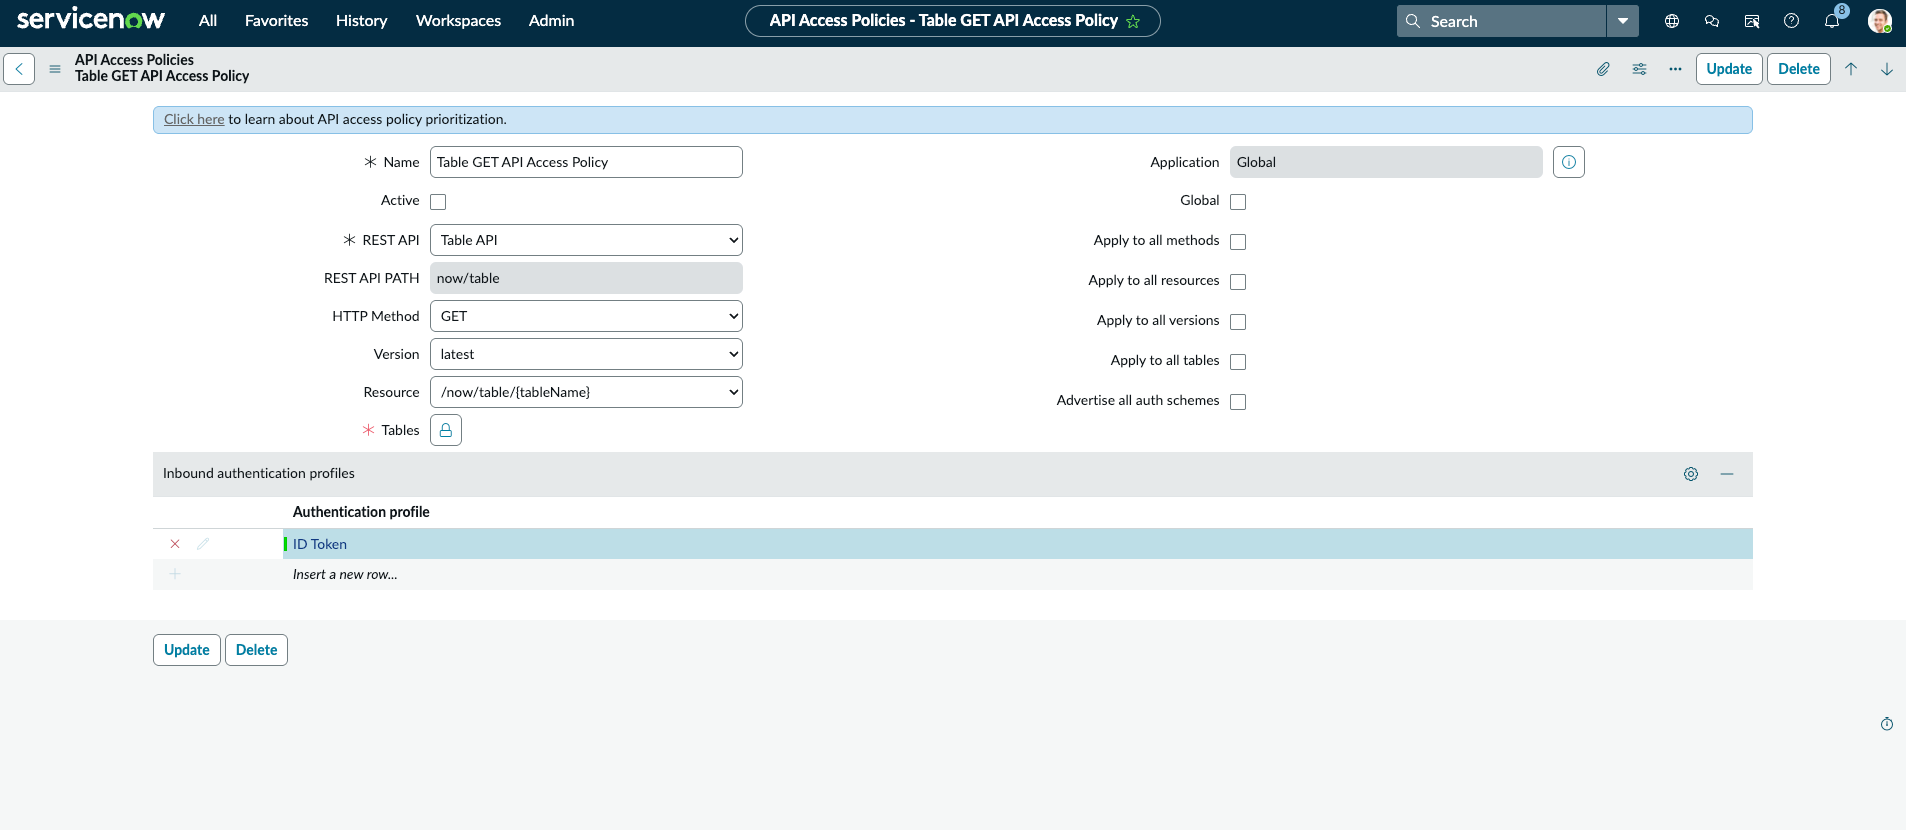The width and height of the screenshot is (1906, 830).
Task: Open the globe scope picker icon
Action: pyautogui.click(x=1672, y=21)
